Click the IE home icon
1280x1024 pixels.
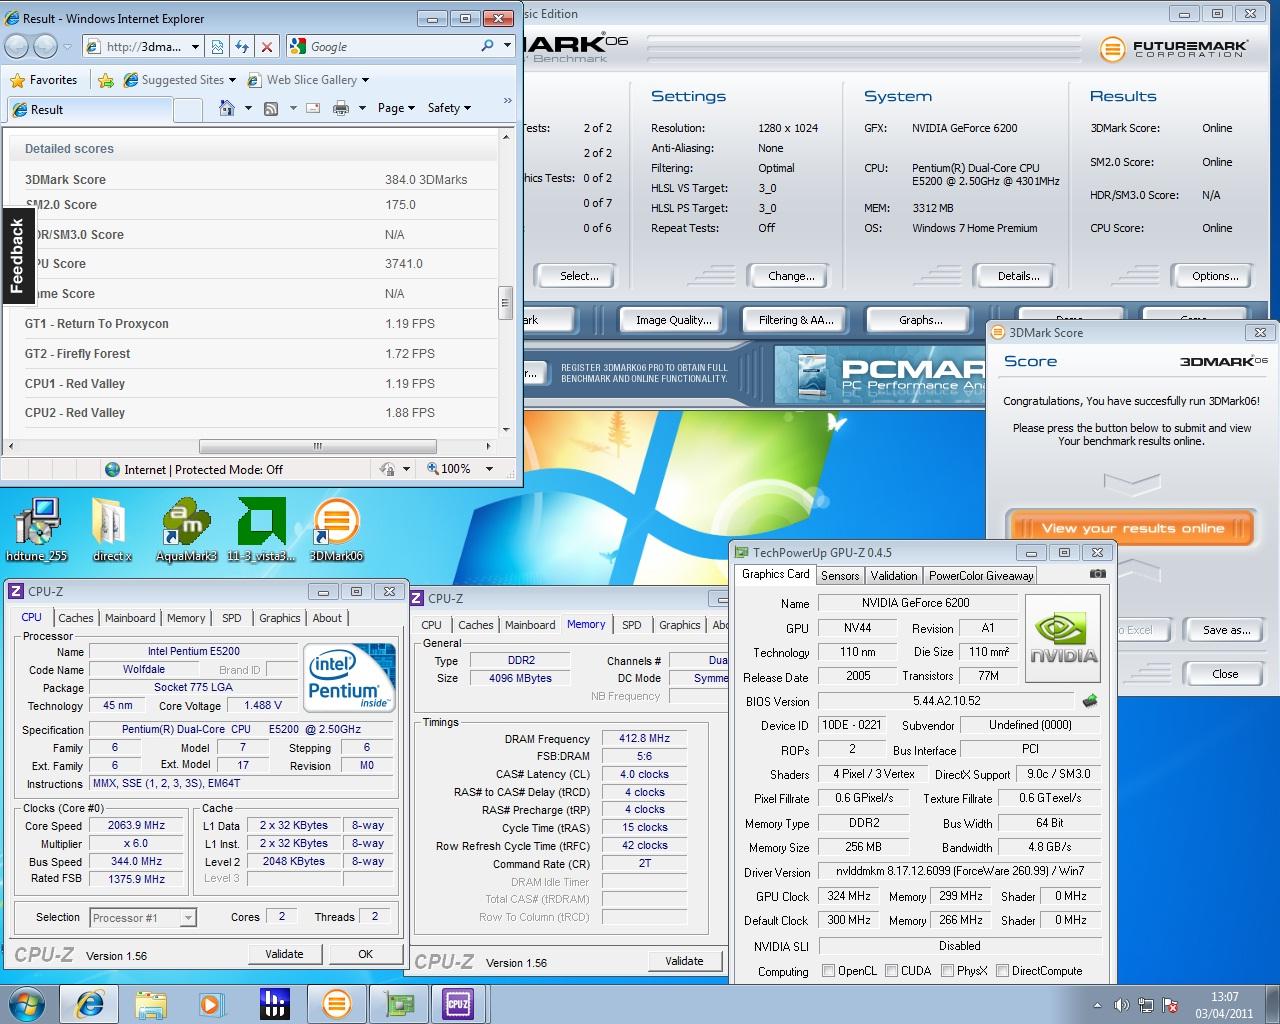[227, 108]
